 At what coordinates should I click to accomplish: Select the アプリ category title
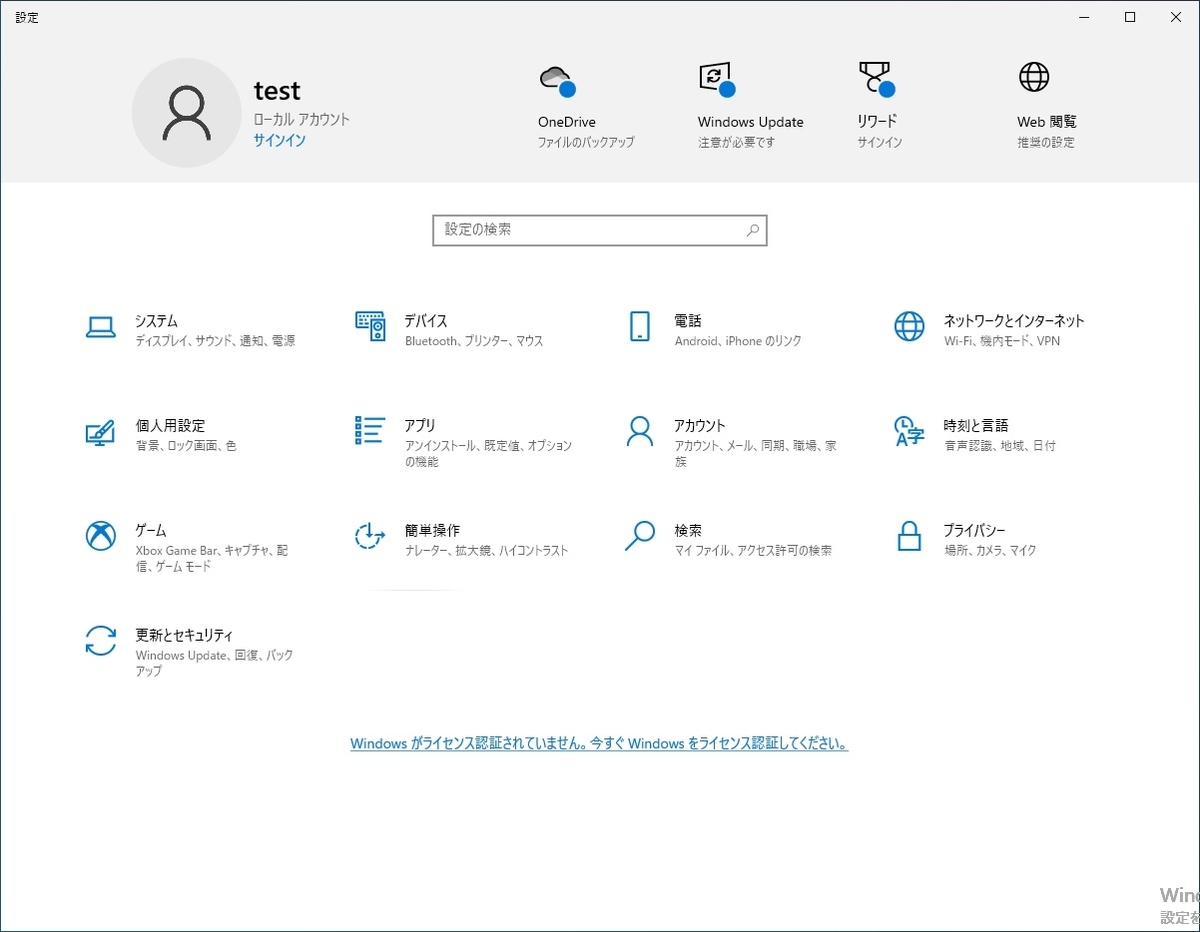[x=420, y=426]
